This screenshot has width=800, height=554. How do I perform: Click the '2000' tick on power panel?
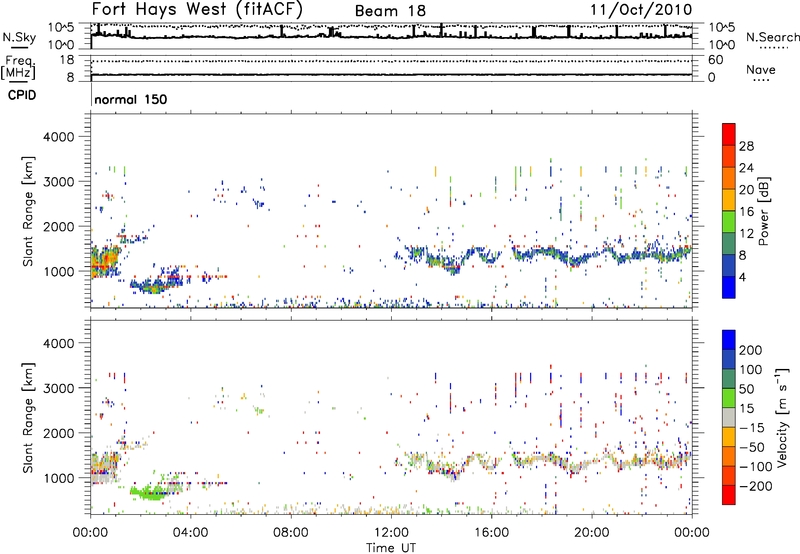click(x=59, y=226)
